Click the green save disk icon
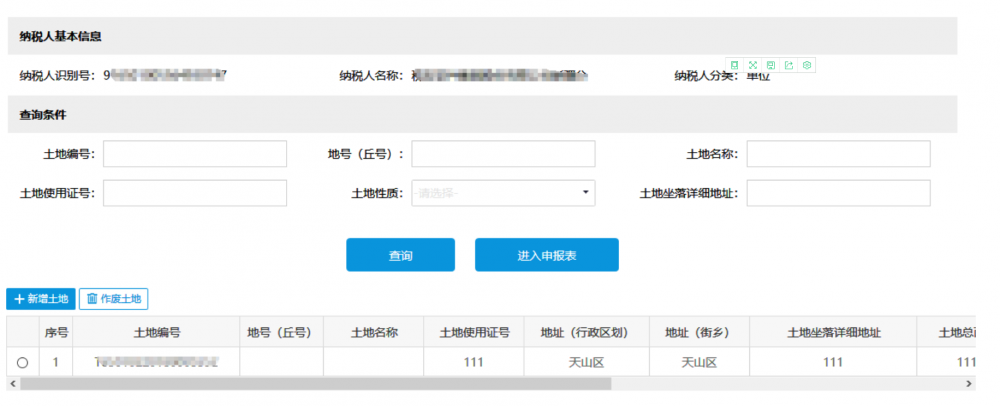The height and width of the screenshot is (406, 1000). coord(770,65)
